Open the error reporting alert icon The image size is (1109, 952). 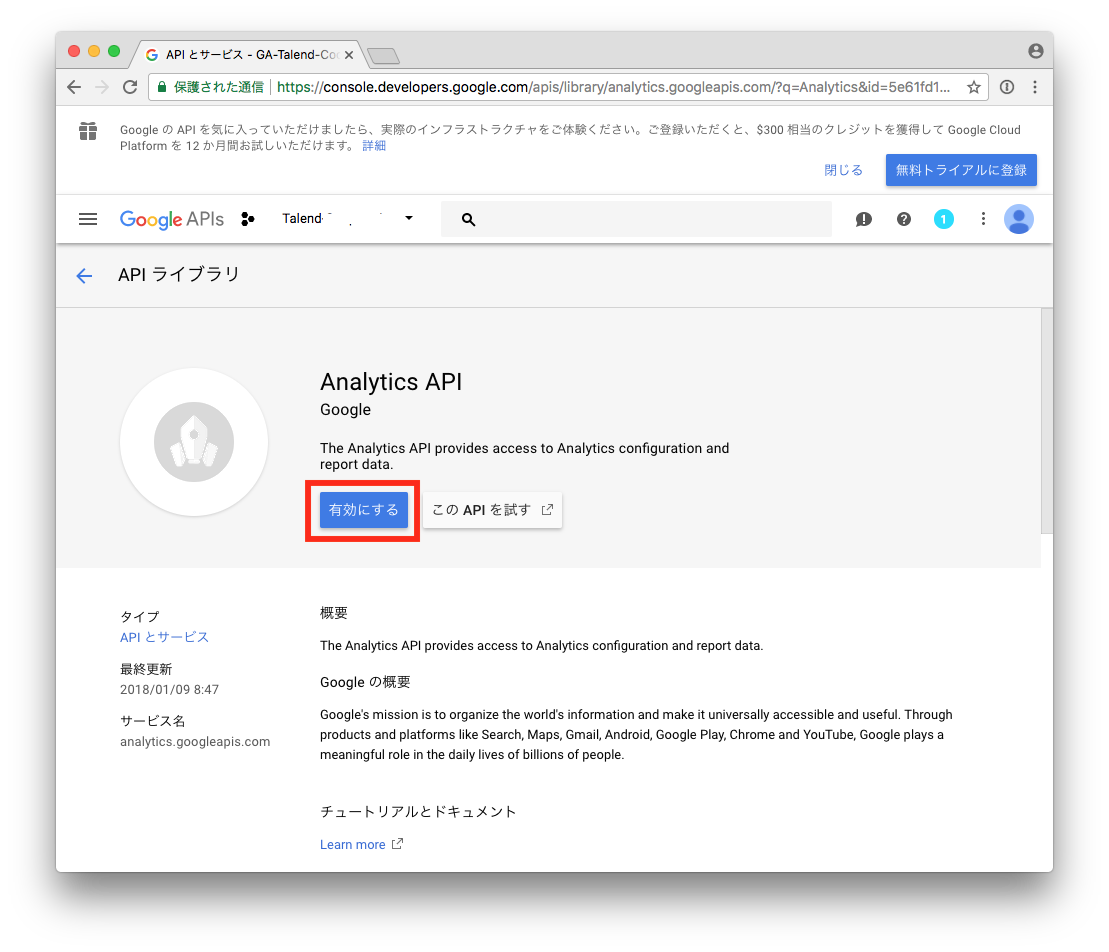(x=863, y=219)
